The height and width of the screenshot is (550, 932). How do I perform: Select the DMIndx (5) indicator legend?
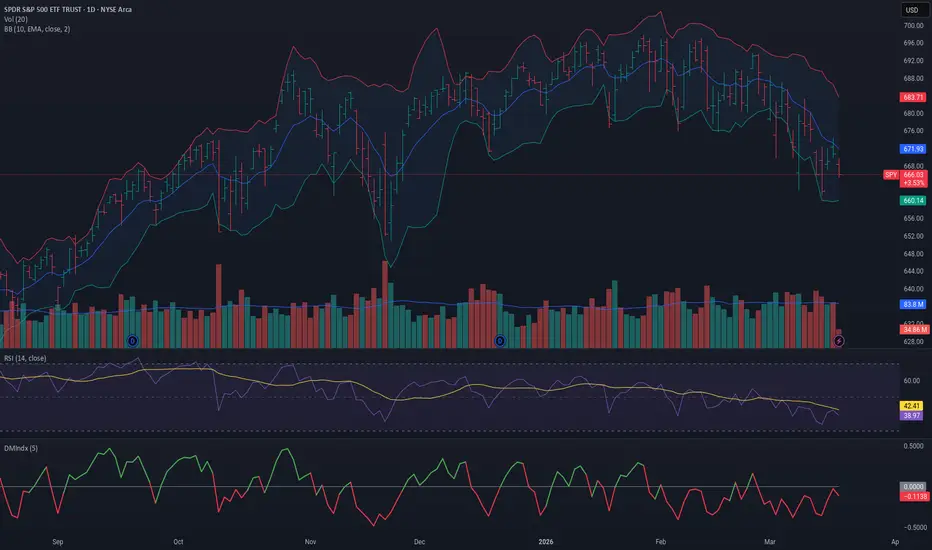click(21, 448)
